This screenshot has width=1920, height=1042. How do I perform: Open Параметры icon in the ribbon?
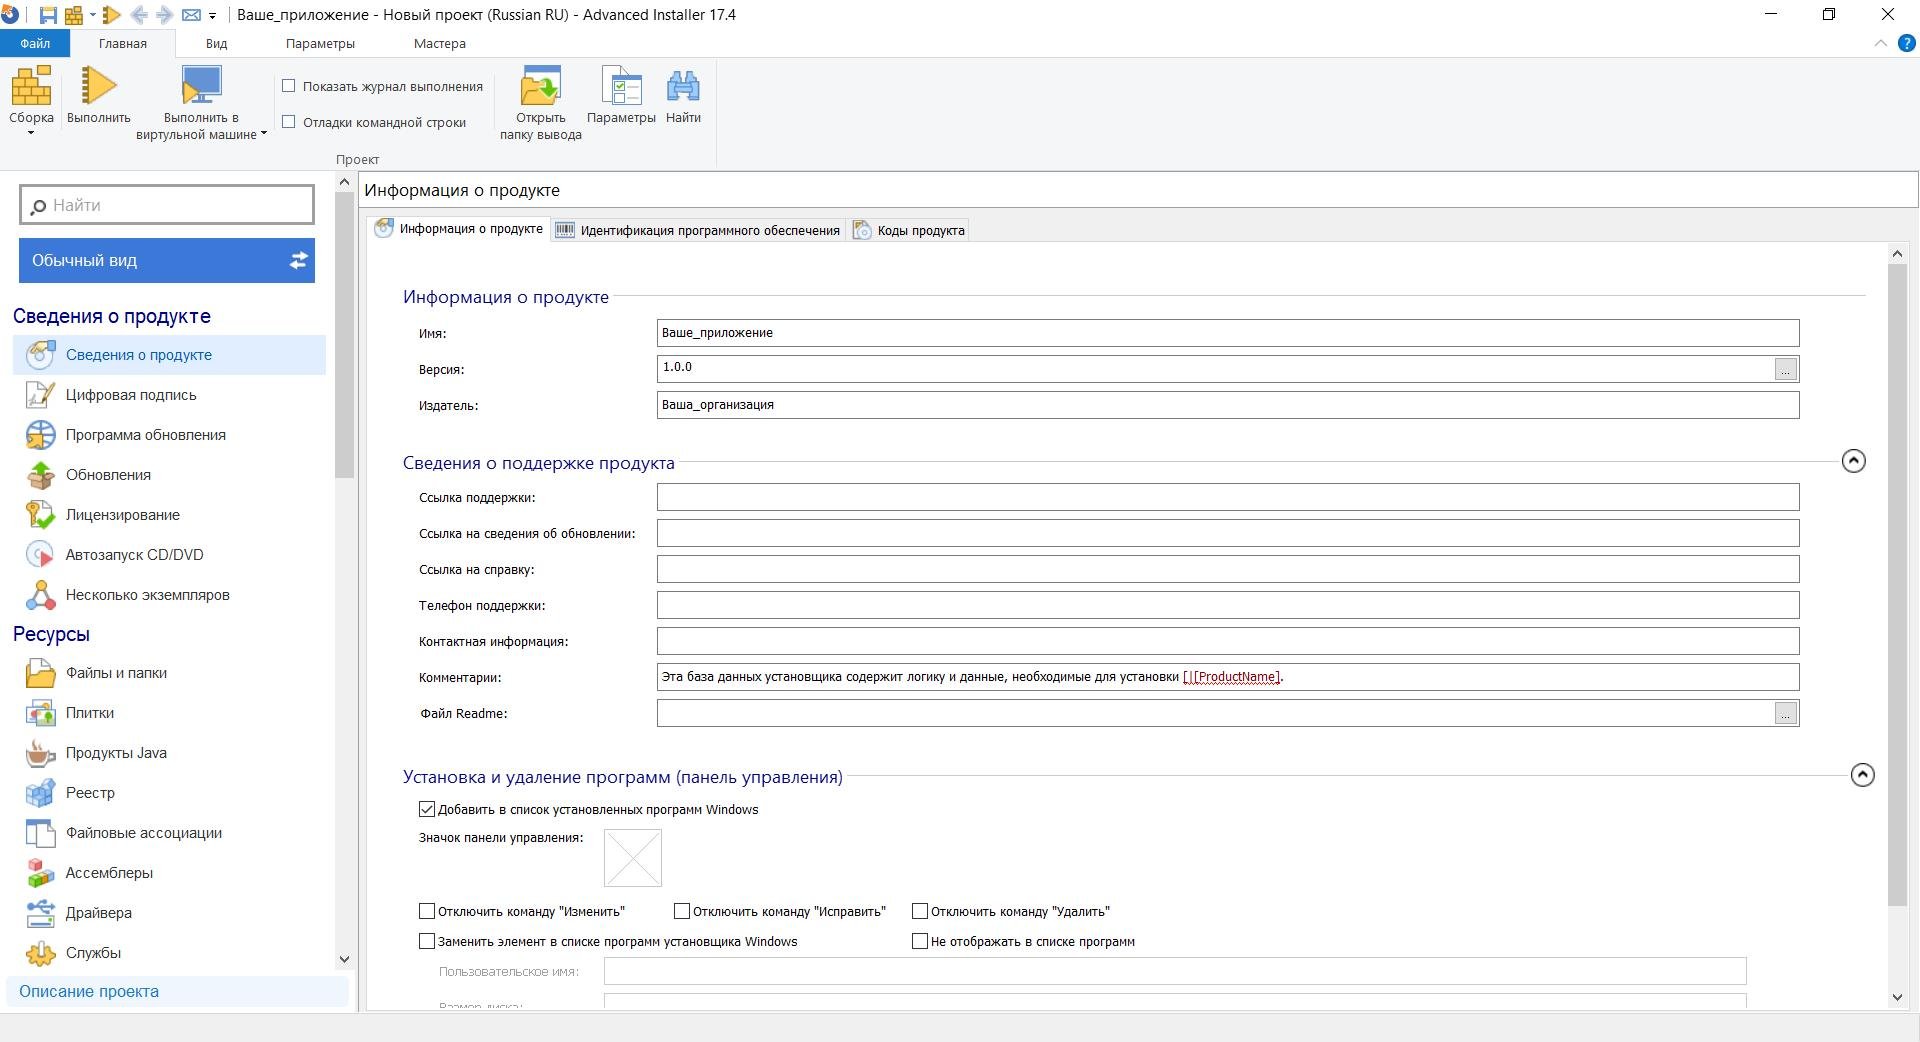click(621, 87)
